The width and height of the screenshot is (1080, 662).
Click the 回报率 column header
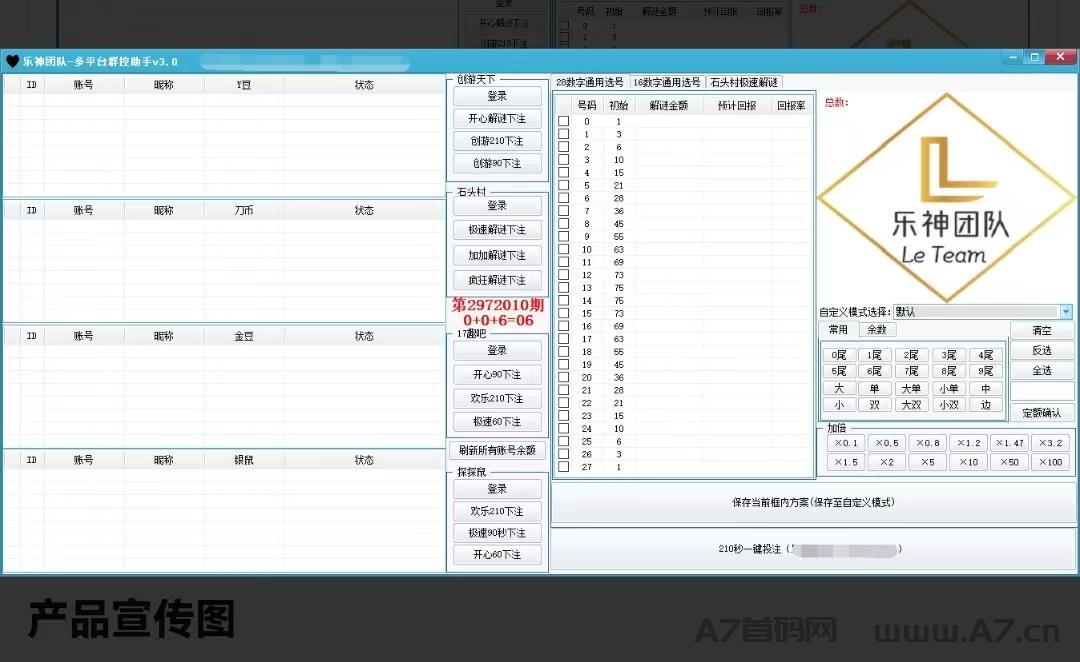(791, 105)
